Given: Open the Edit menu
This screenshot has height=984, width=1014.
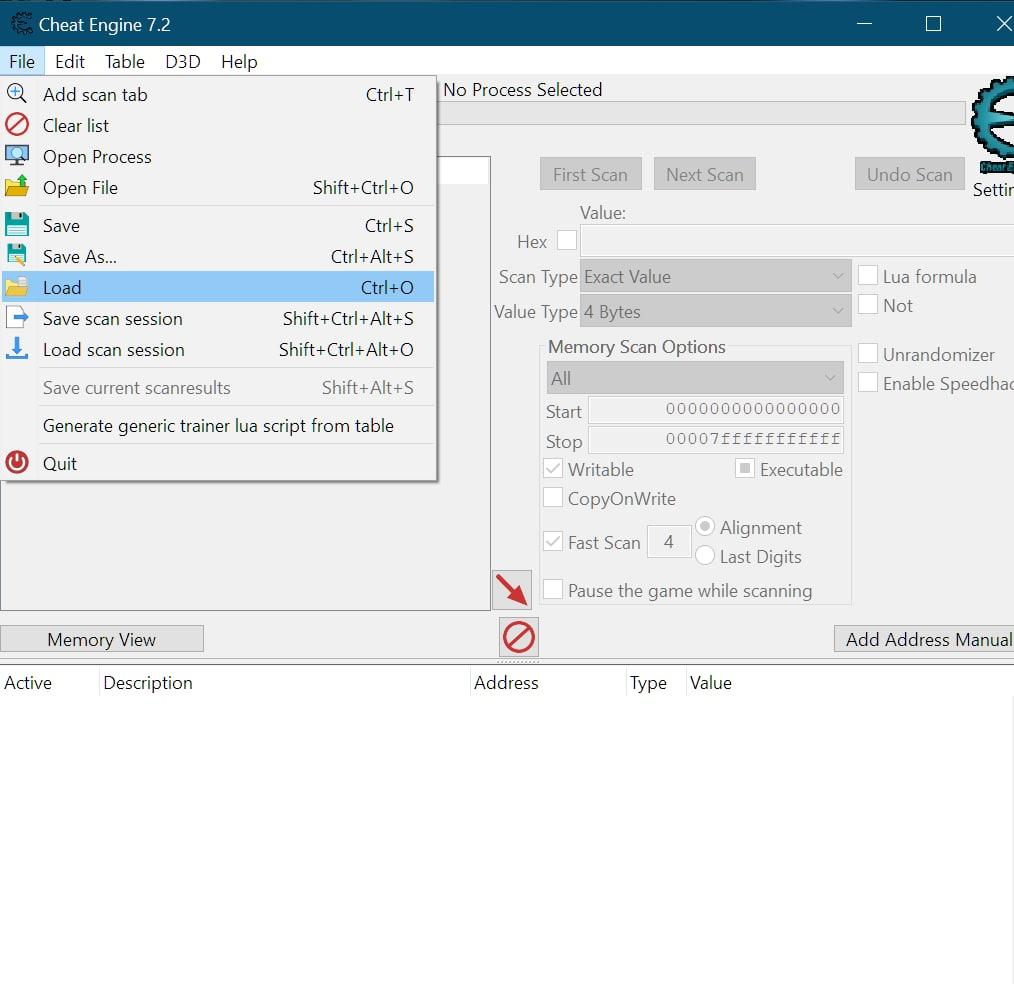Looking at the screenshot, I should pos(70,61).
